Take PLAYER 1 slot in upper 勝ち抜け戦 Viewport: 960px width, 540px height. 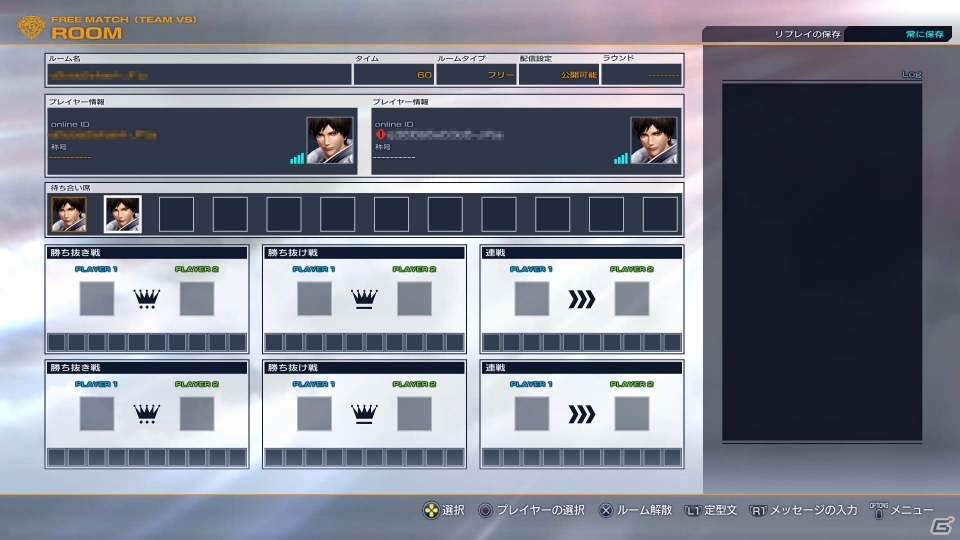coord(314,299)
